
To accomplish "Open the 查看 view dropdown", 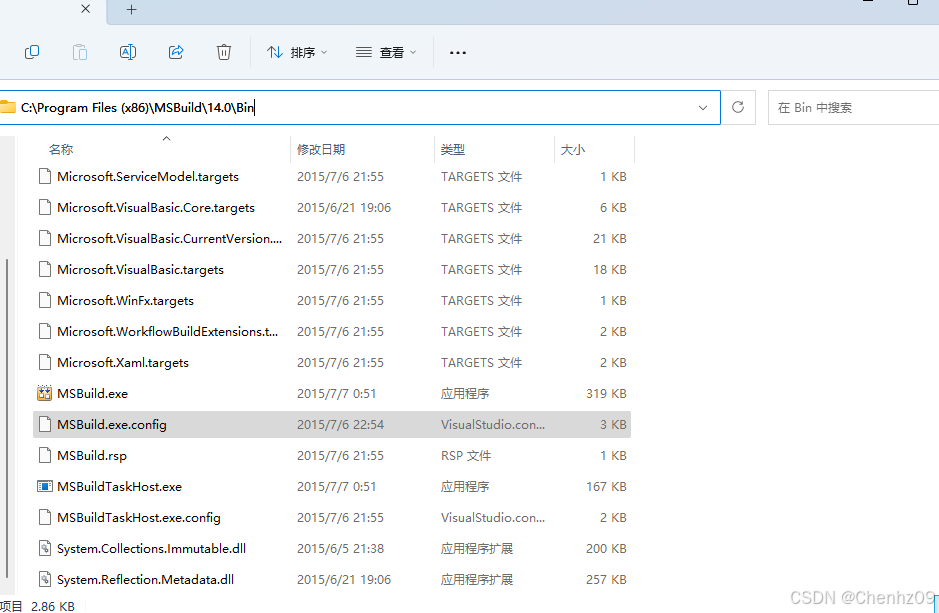I will coord(386,53).
